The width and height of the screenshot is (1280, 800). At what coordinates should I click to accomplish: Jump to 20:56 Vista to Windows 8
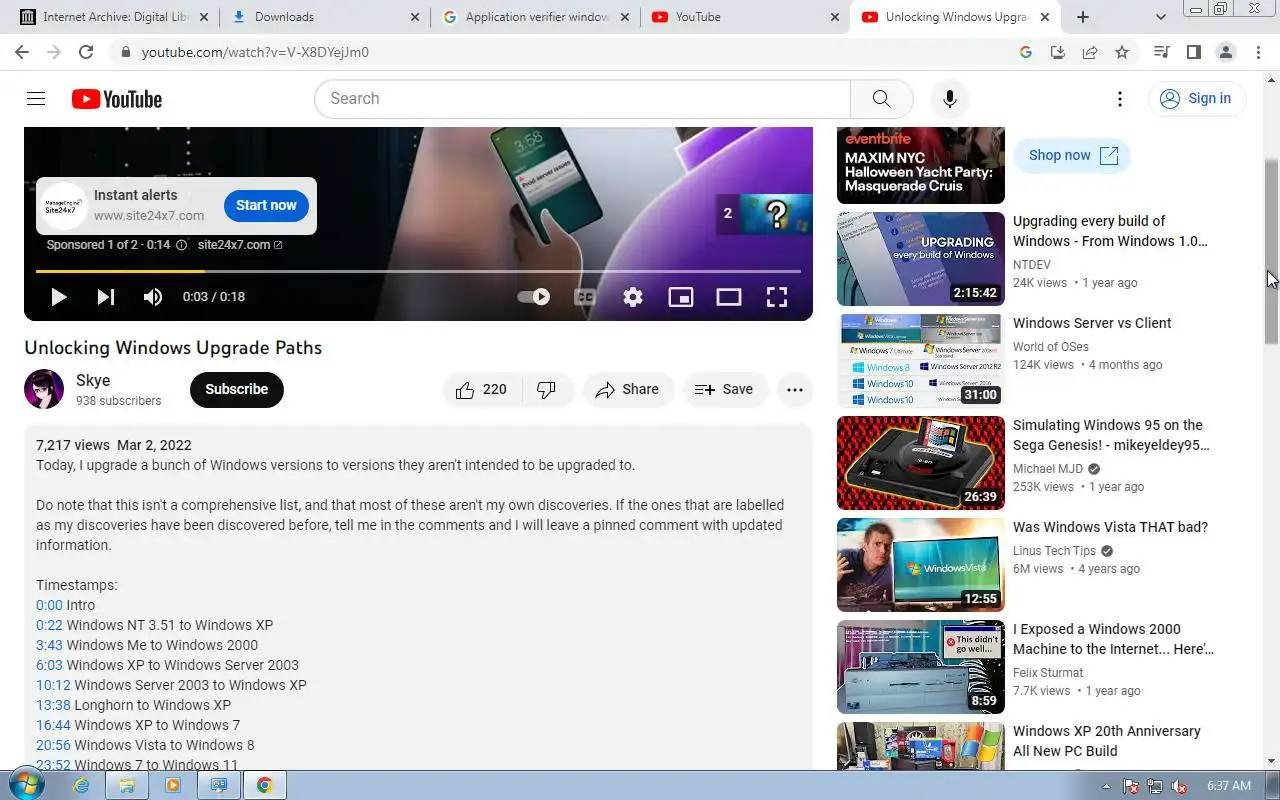[x=53, y=745]
